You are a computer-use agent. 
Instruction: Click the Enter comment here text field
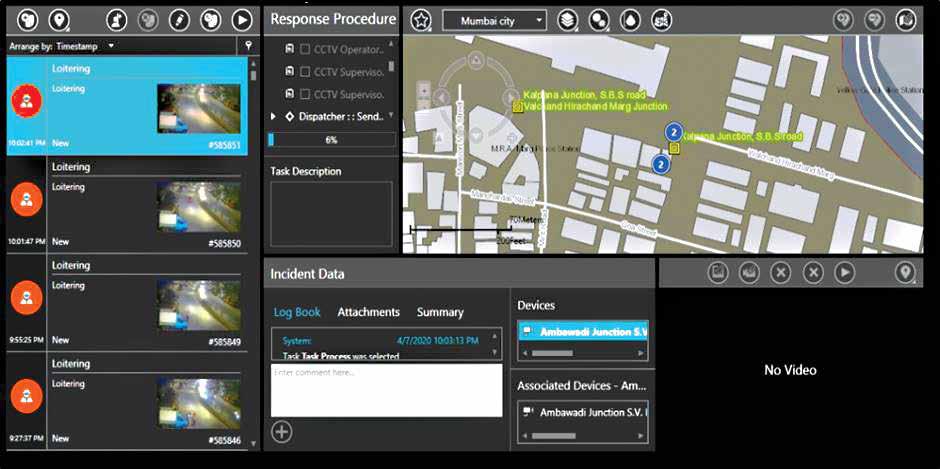click(386, 390)
